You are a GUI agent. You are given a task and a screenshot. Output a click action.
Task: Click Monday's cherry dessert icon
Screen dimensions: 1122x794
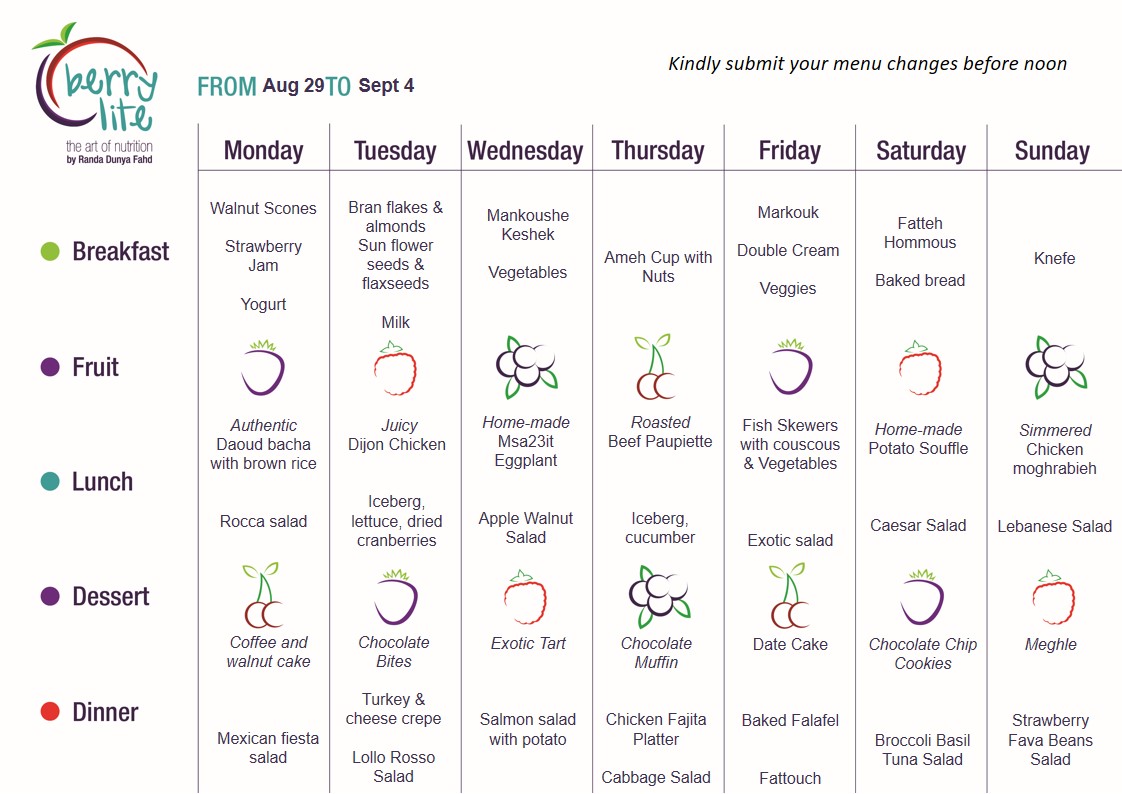262,595
